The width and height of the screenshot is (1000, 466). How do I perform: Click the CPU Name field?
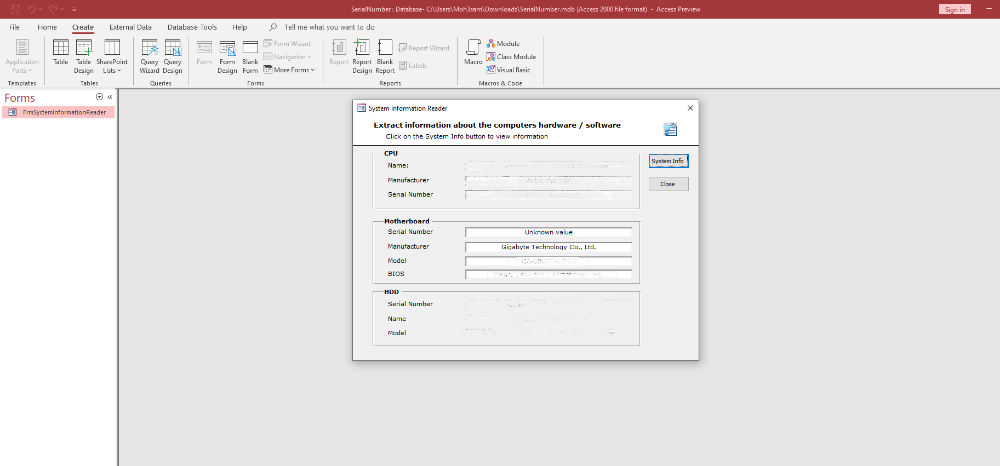(548, 166)
